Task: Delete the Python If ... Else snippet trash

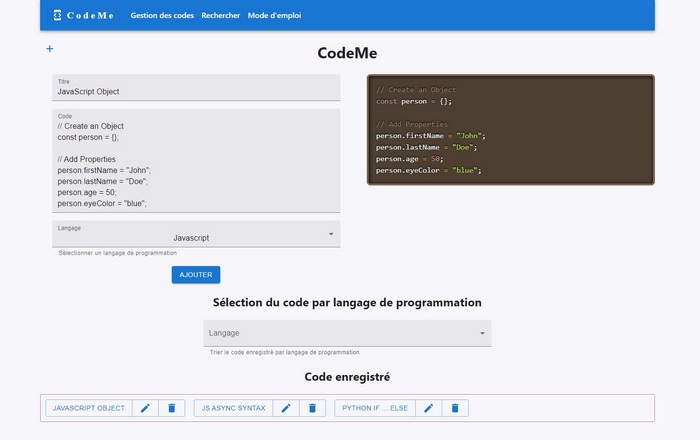Action: point(454,408)
